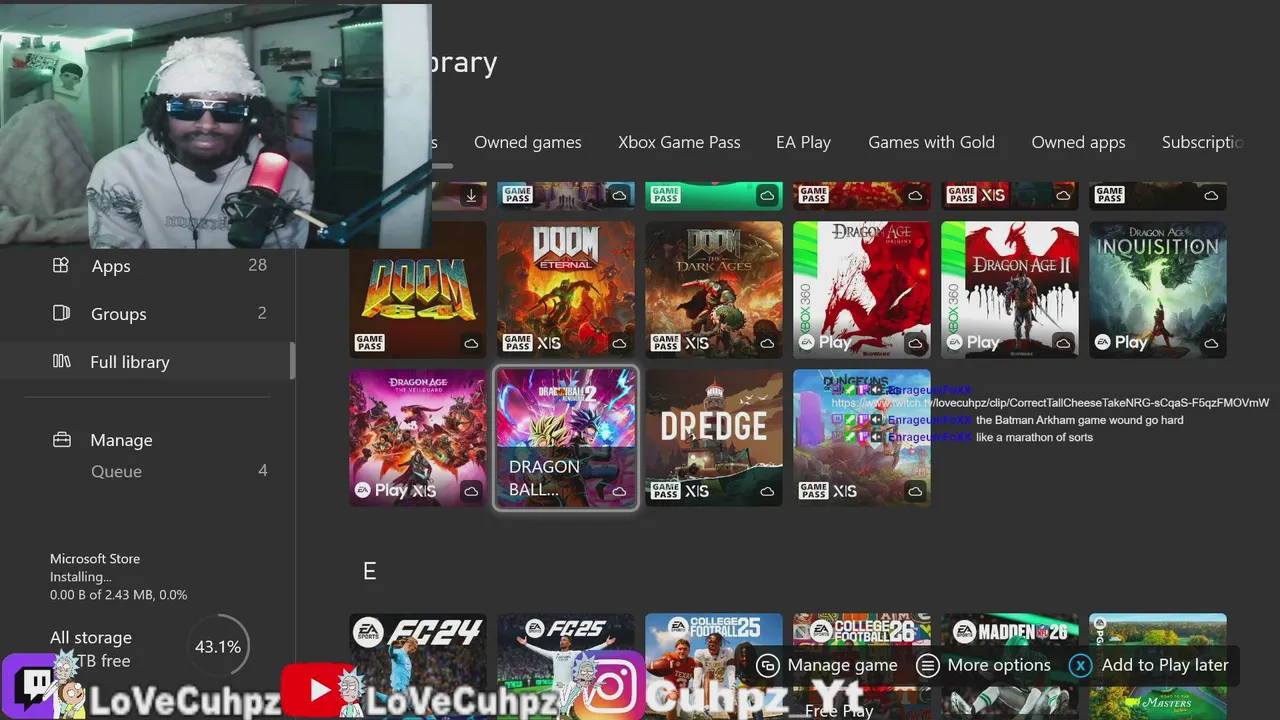Click the YouTube logo in overlay
This screenshot has width=1280, height=720.
pos(319,690)
